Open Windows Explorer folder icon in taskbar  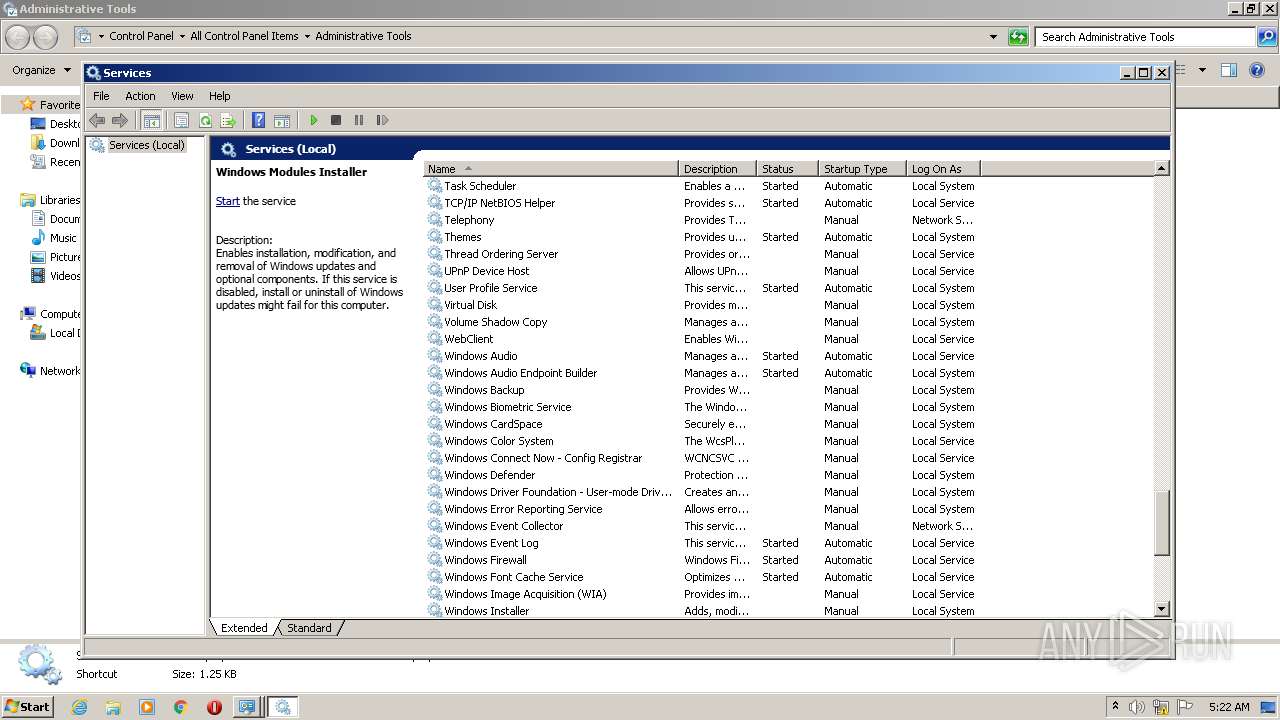coord(113,707)
